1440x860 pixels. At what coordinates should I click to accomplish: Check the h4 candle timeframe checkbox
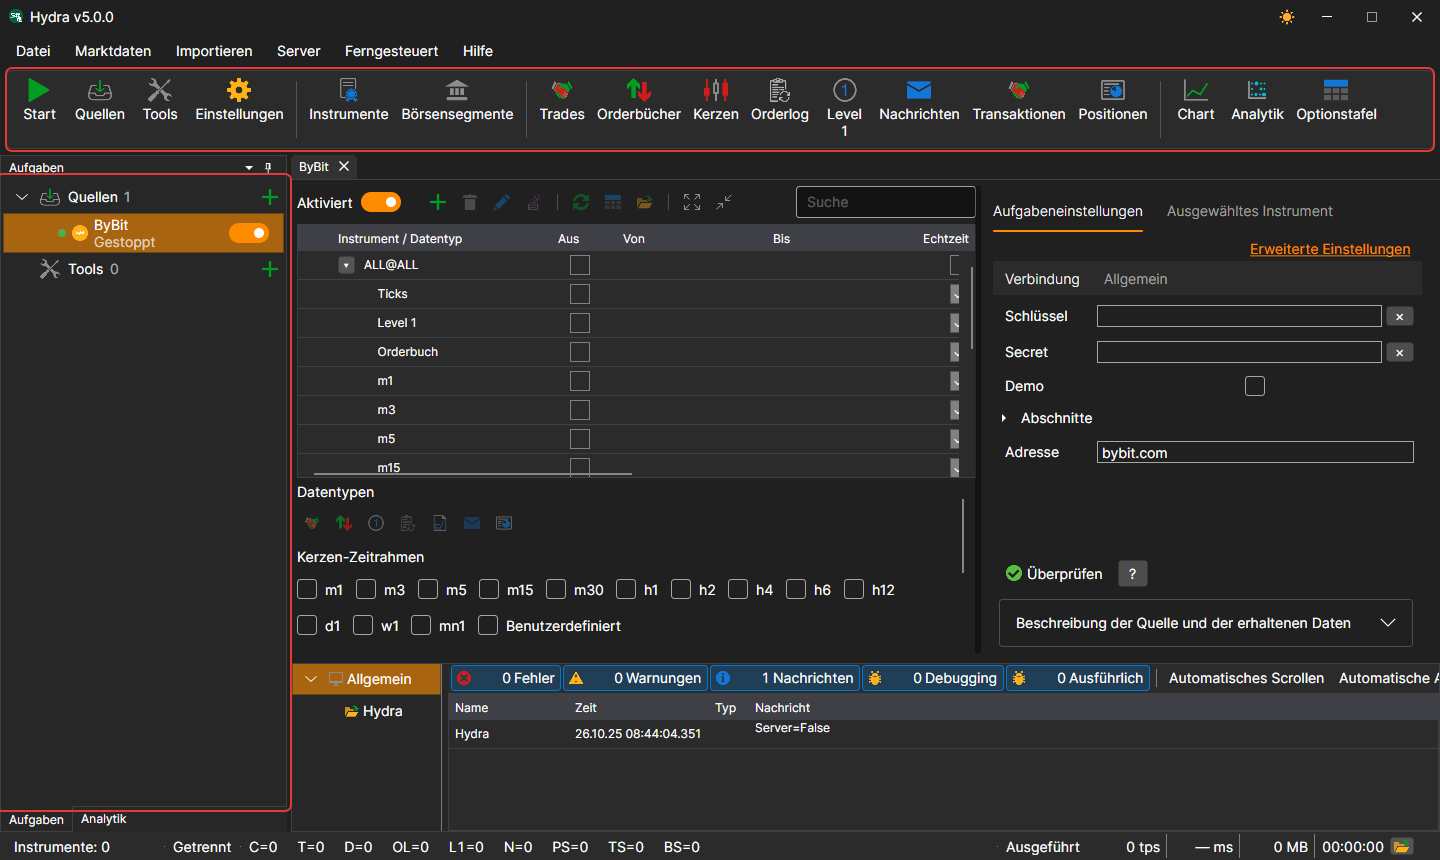coord(738,589)
